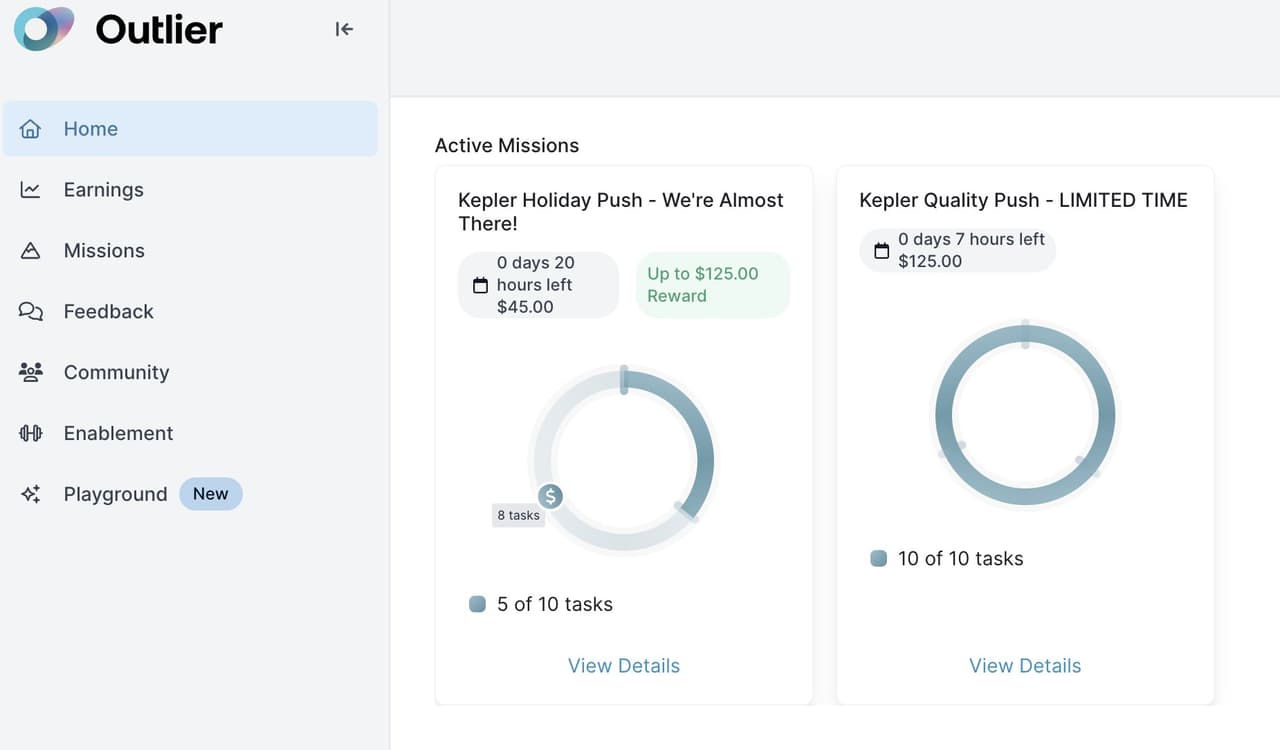
Task: Collapse the sidebar with the arrow icon
Action: (x=344, y=29)
